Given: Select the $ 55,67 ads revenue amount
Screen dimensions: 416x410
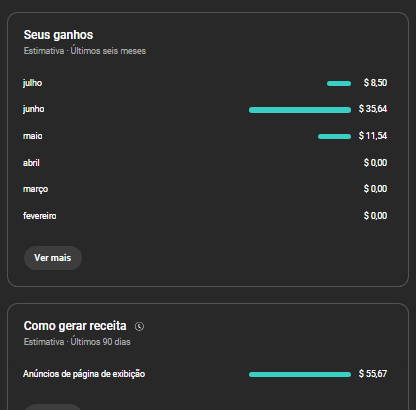Looking at the screenshot, I should [x=373, y=374].
